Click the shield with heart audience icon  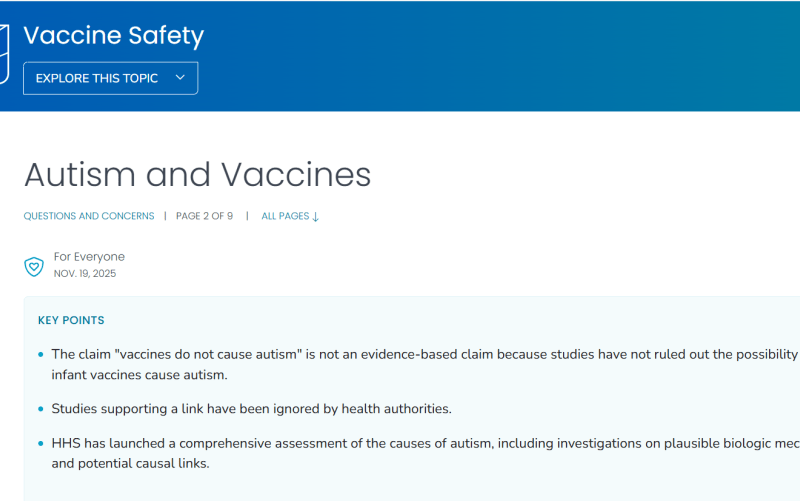point(34,266)
